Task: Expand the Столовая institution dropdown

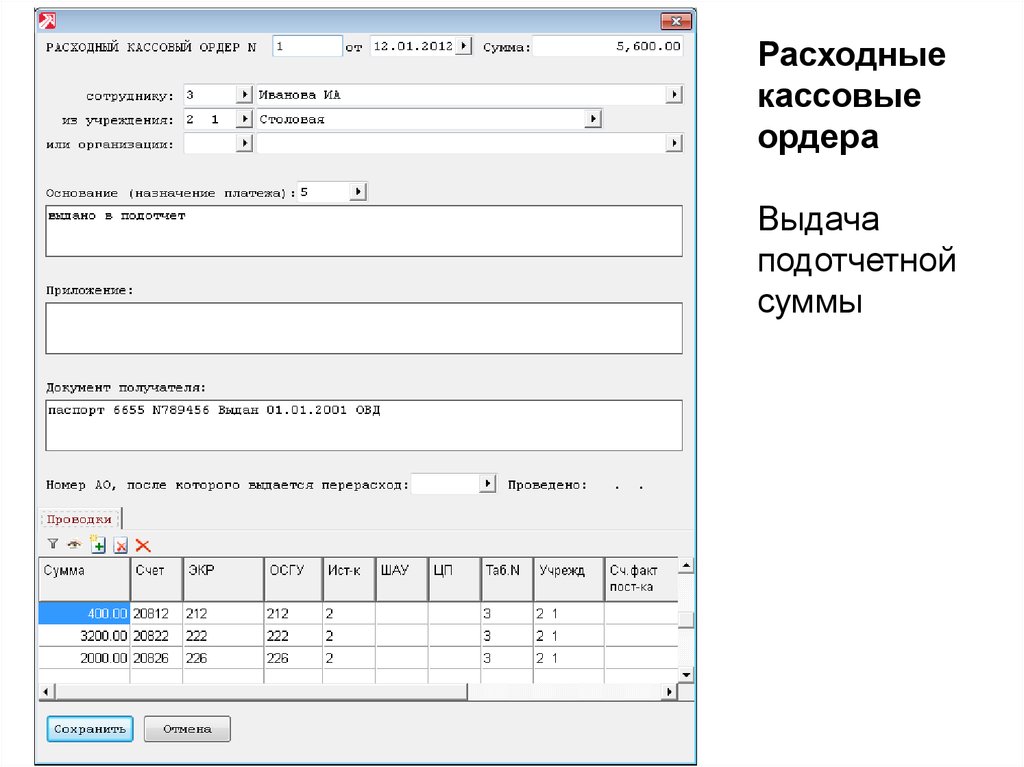Action: click(x=593, y=119)
